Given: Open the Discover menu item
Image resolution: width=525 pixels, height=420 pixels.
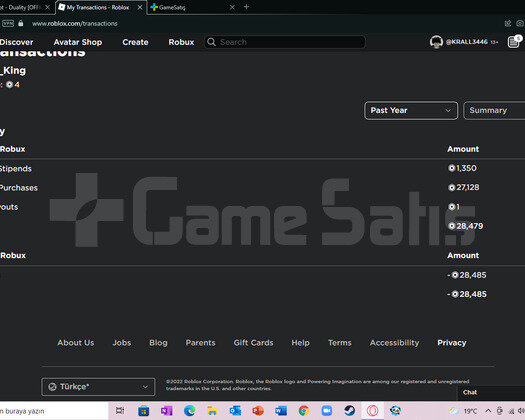Looking at the screenshot, I should pos(16,42).
